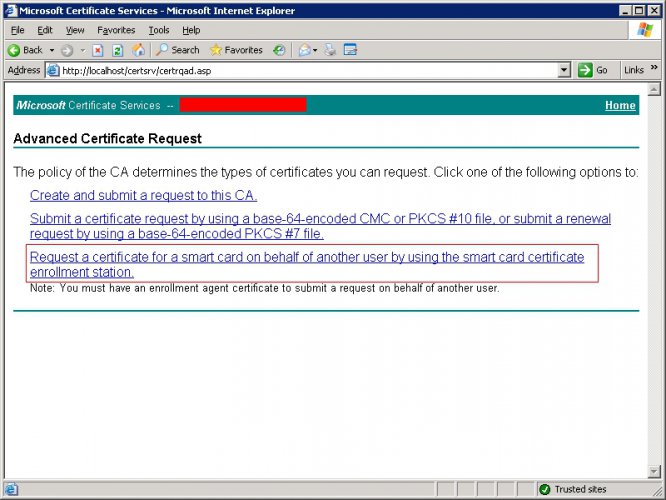This screenshot has height=500, width=666.
Task: Click the Home link in banner
Action: click(620, 105)
